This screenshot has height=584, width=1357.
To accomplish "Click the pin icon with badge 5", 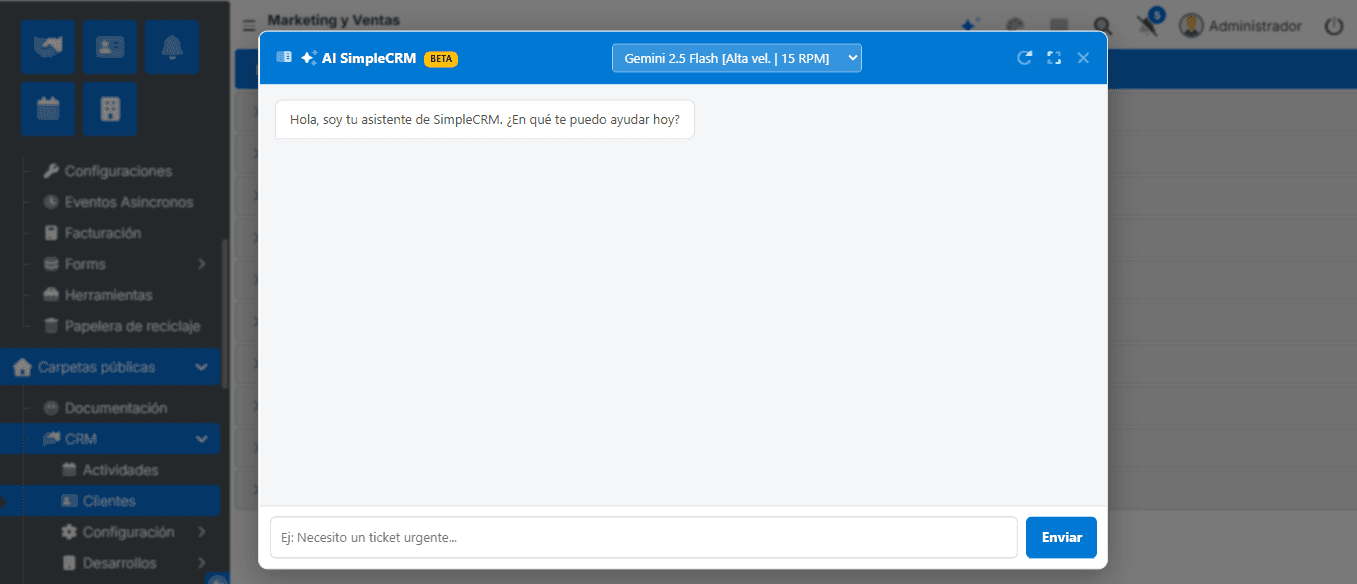I will tap(1149, 24).
